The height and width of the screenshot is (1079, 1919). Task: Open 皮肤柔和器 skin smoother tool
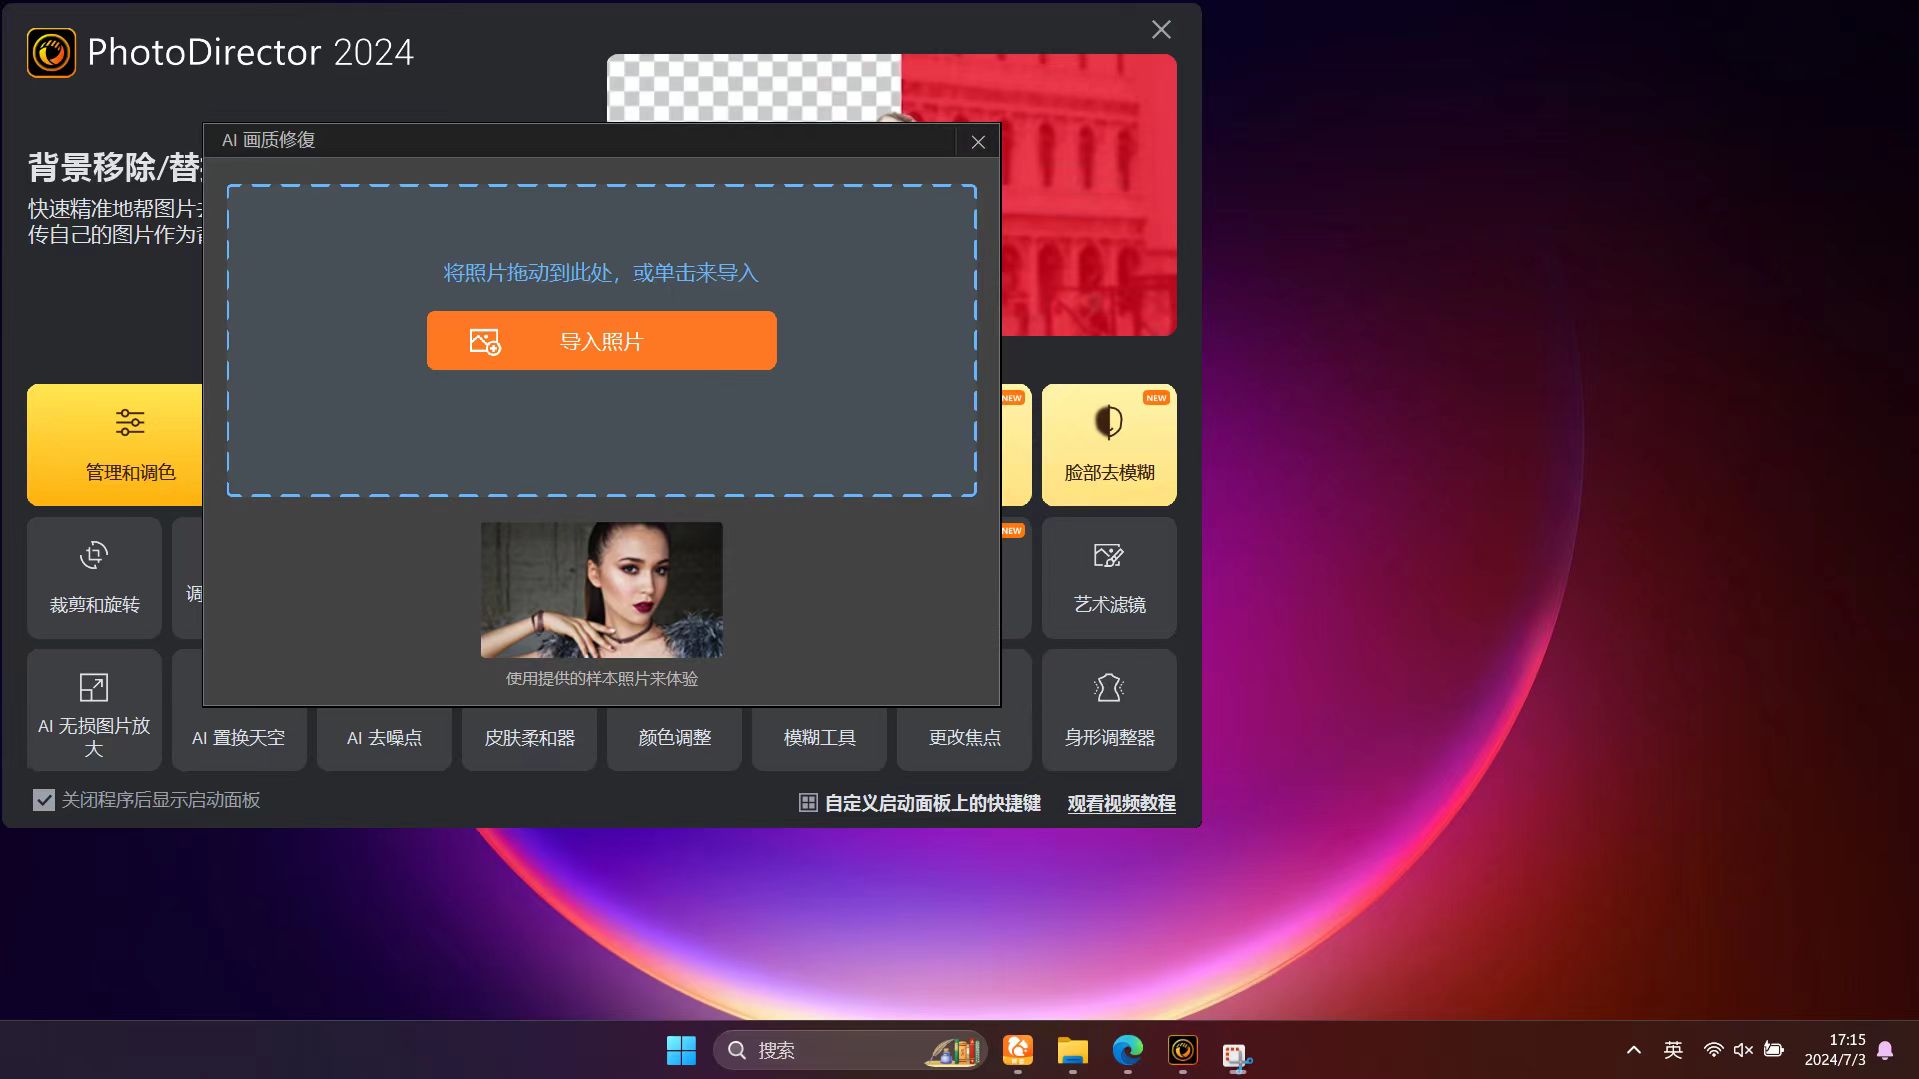point(529,738)
